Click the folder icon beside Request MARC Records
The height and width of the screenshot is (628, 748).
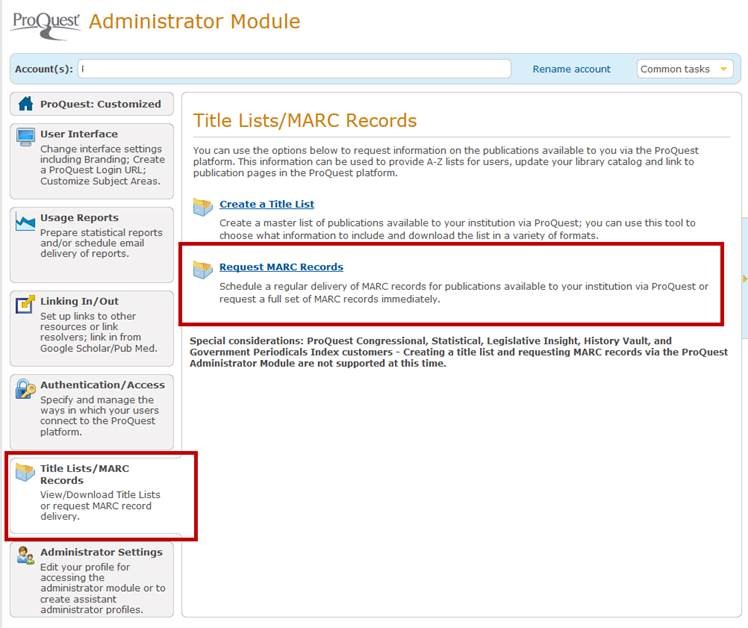(x=203, y=269)
